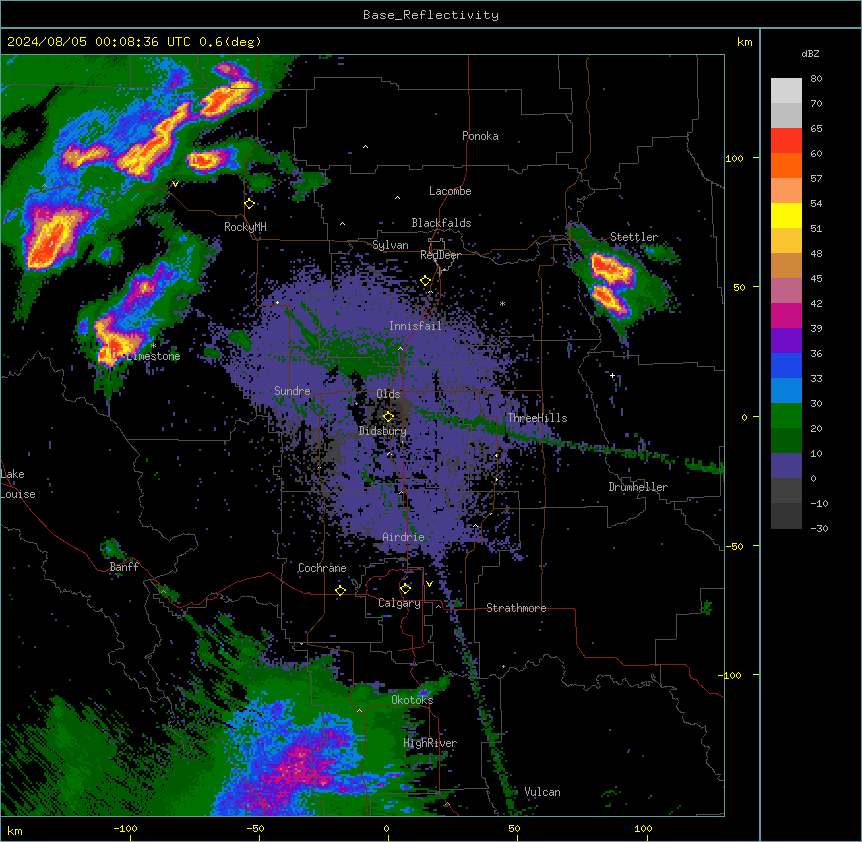Image resolution: width=862 pixels, height=842 pixels.
Task: Click the Drumheller label
Action: (638, 487)
